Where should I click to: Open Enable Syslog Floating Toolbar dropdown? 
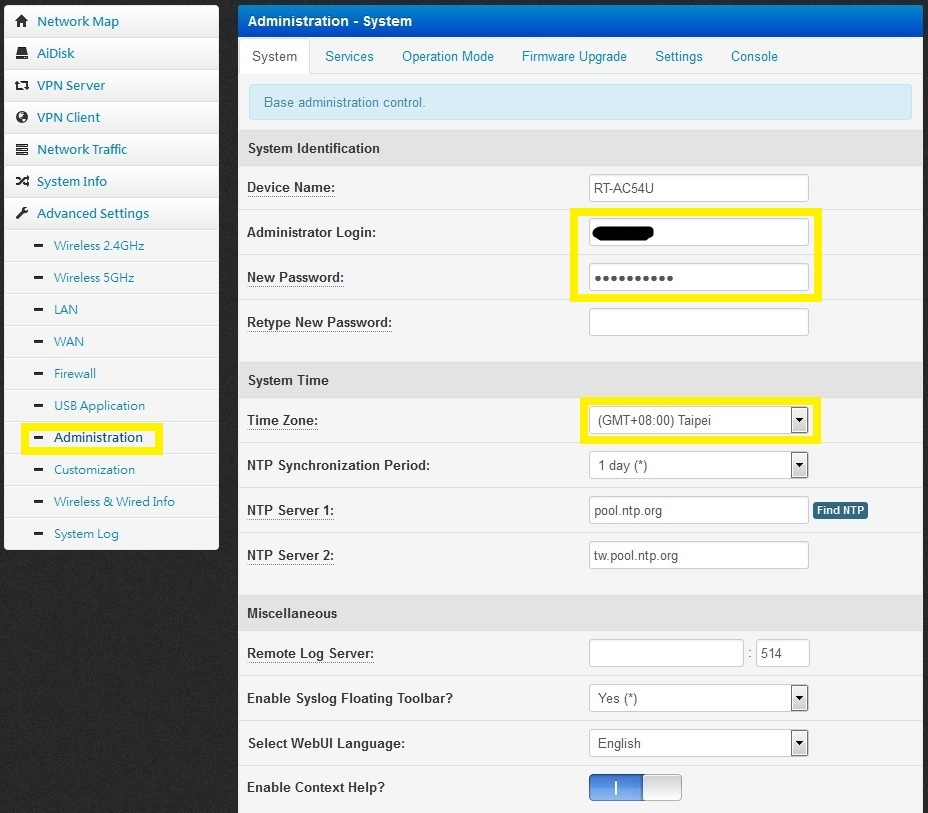click(698, 698)
